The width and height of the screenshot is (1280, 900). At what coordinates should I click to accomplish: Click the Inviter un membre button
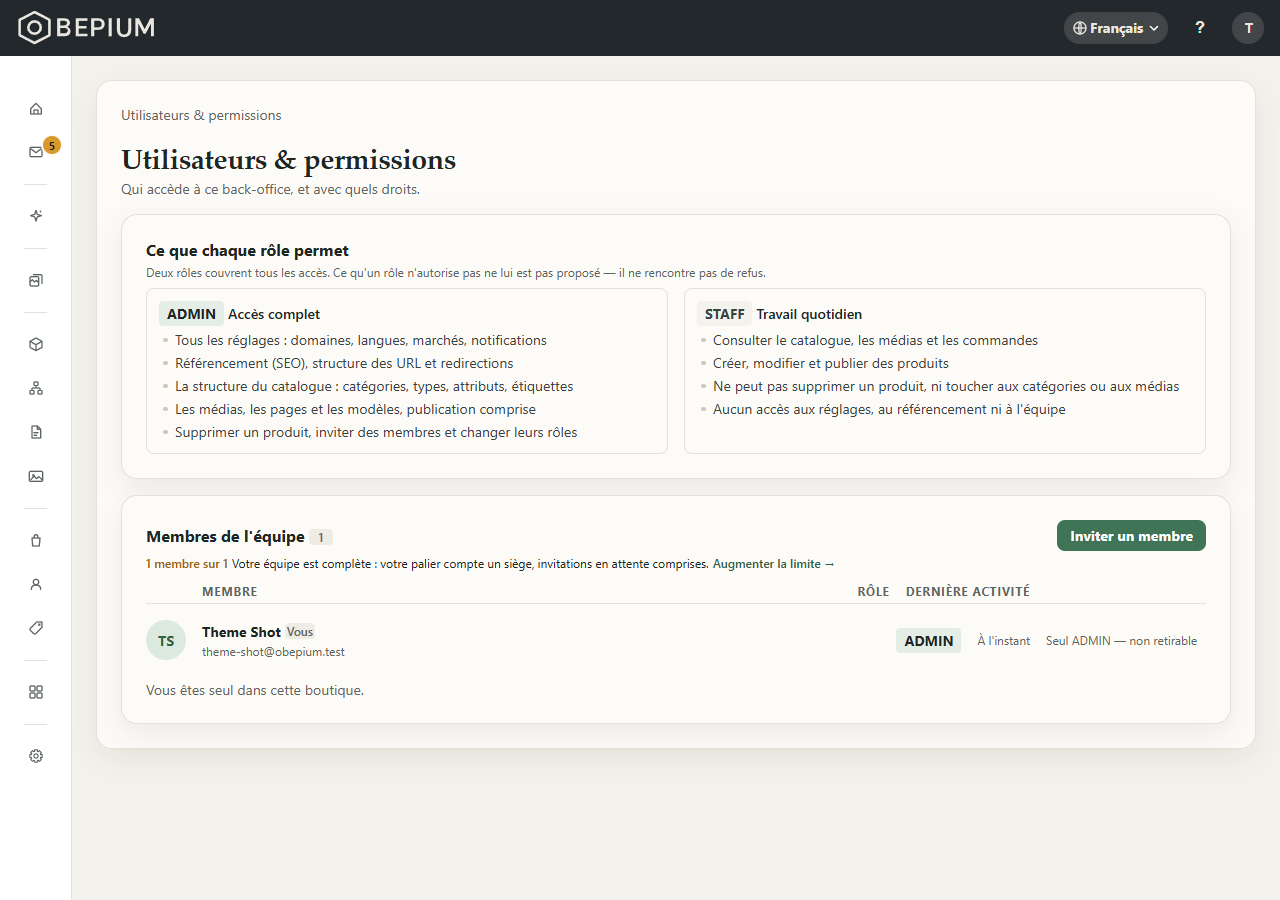pyautogui.click(x=1131, y=536)
